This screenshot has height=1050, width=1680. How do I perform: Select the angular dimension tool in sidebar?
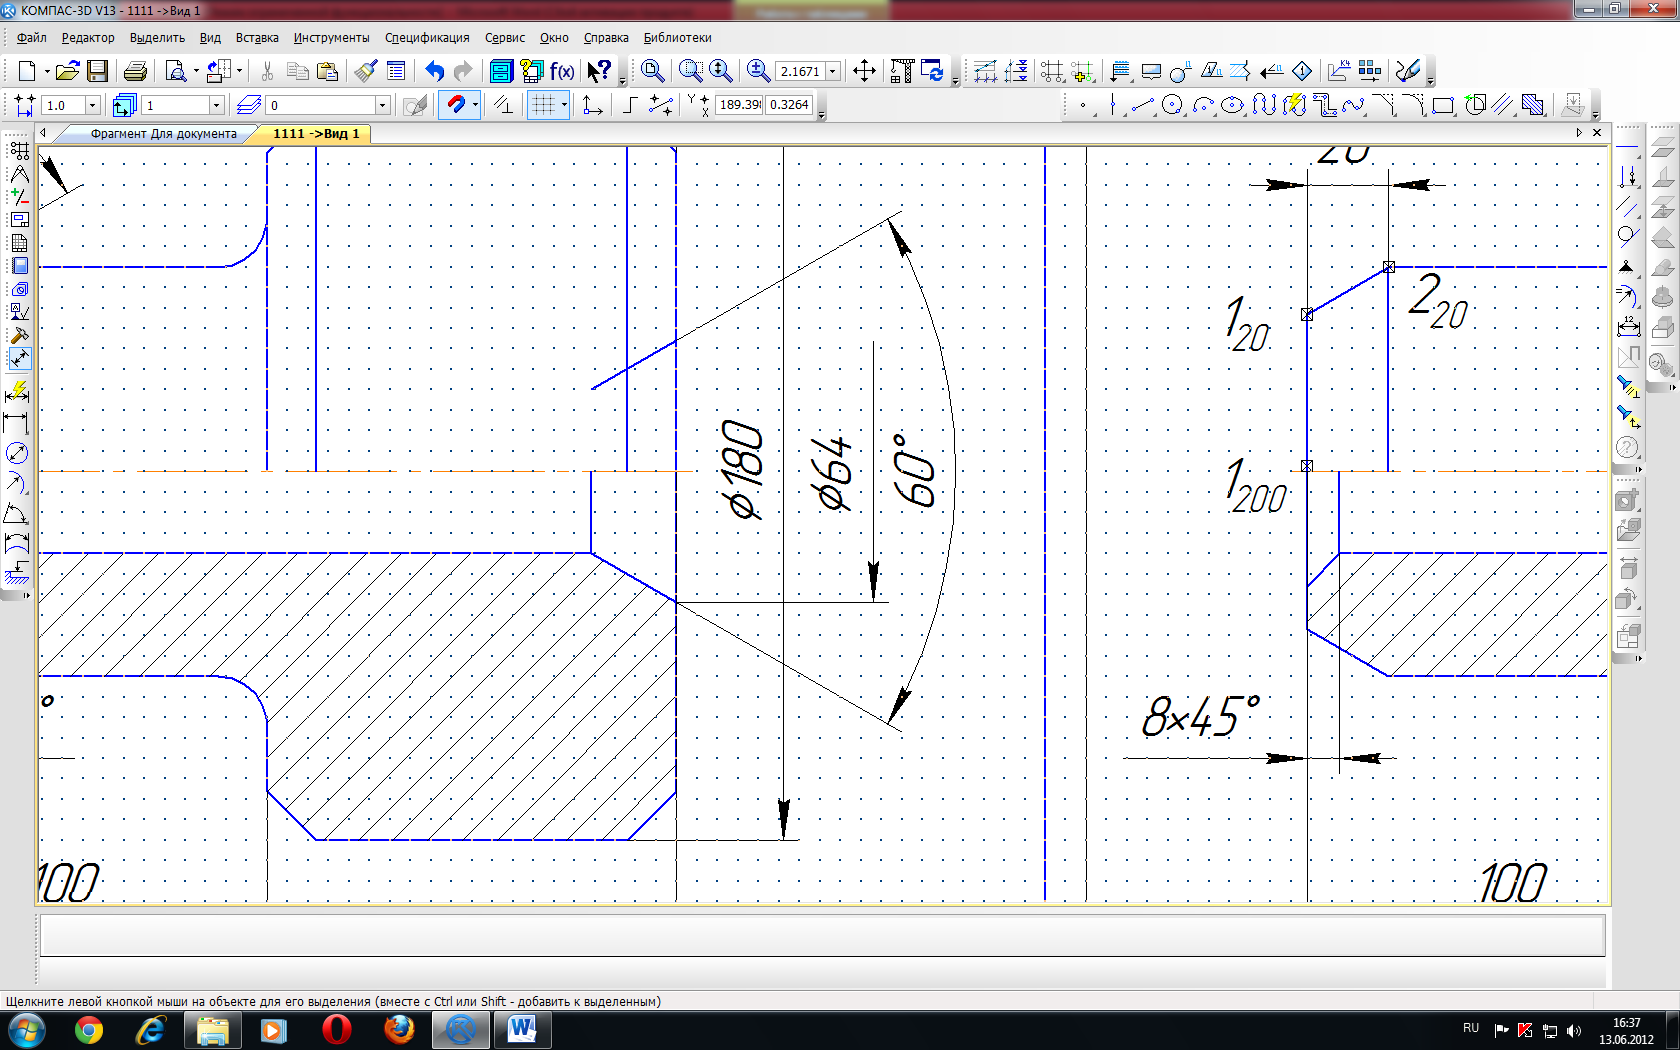(x=17, y=515)
